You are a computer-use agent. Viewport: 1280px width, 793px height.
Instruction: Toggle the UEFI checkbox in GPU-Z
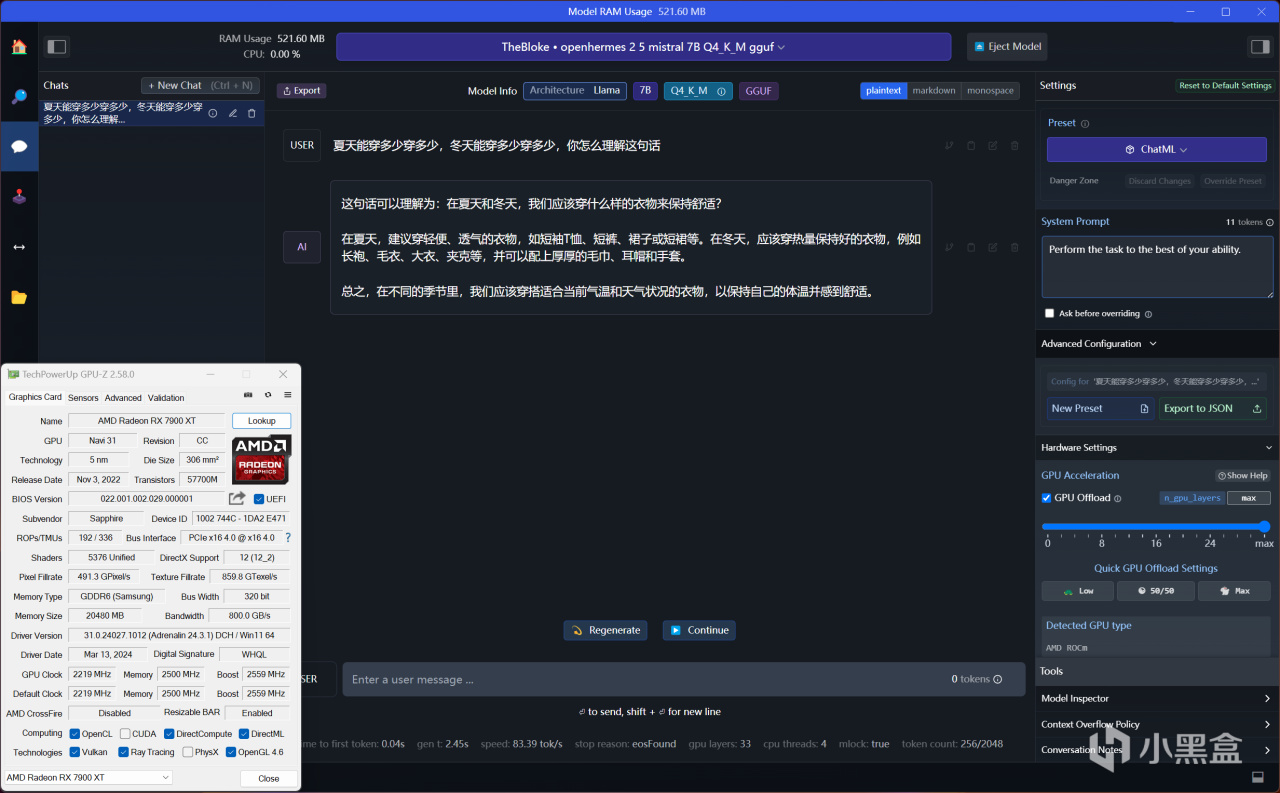[259, 499]
